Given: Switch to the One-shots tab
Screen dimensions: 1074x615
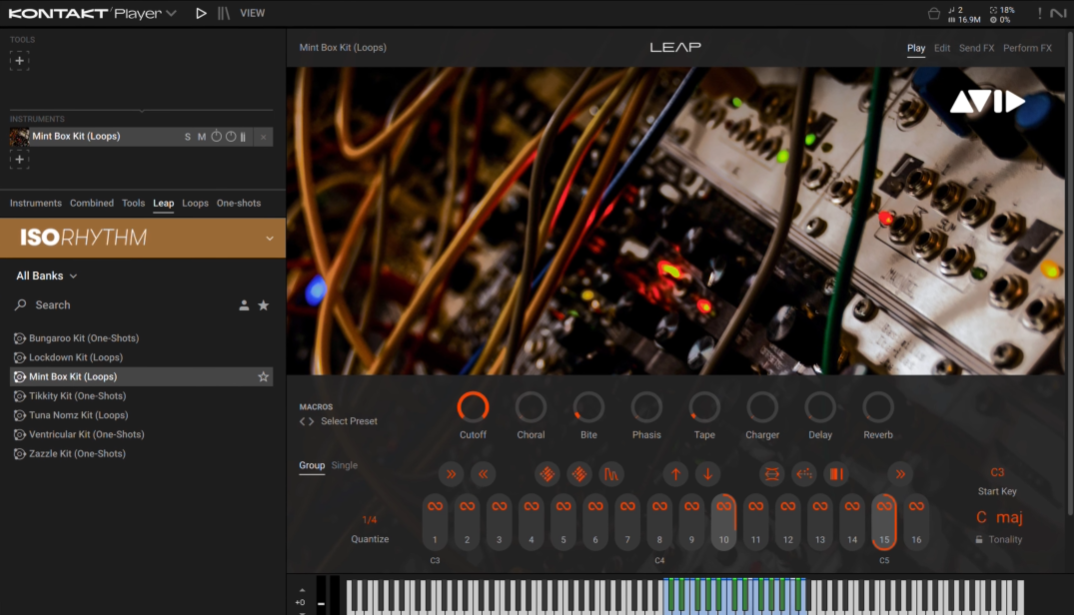Looking at the screenshot, I should [x=238, y=203].
